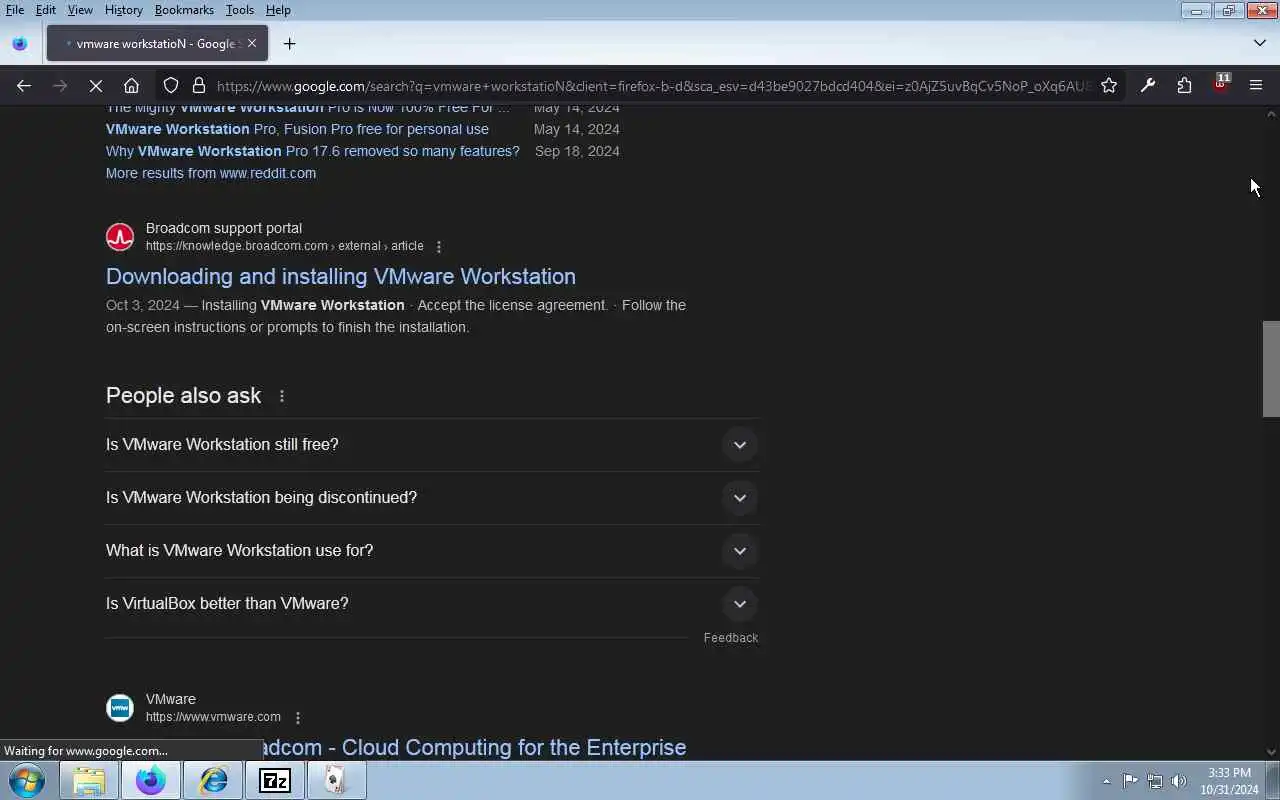
Task: Open options for Broadcom result
Action: [x=438, y=246]
